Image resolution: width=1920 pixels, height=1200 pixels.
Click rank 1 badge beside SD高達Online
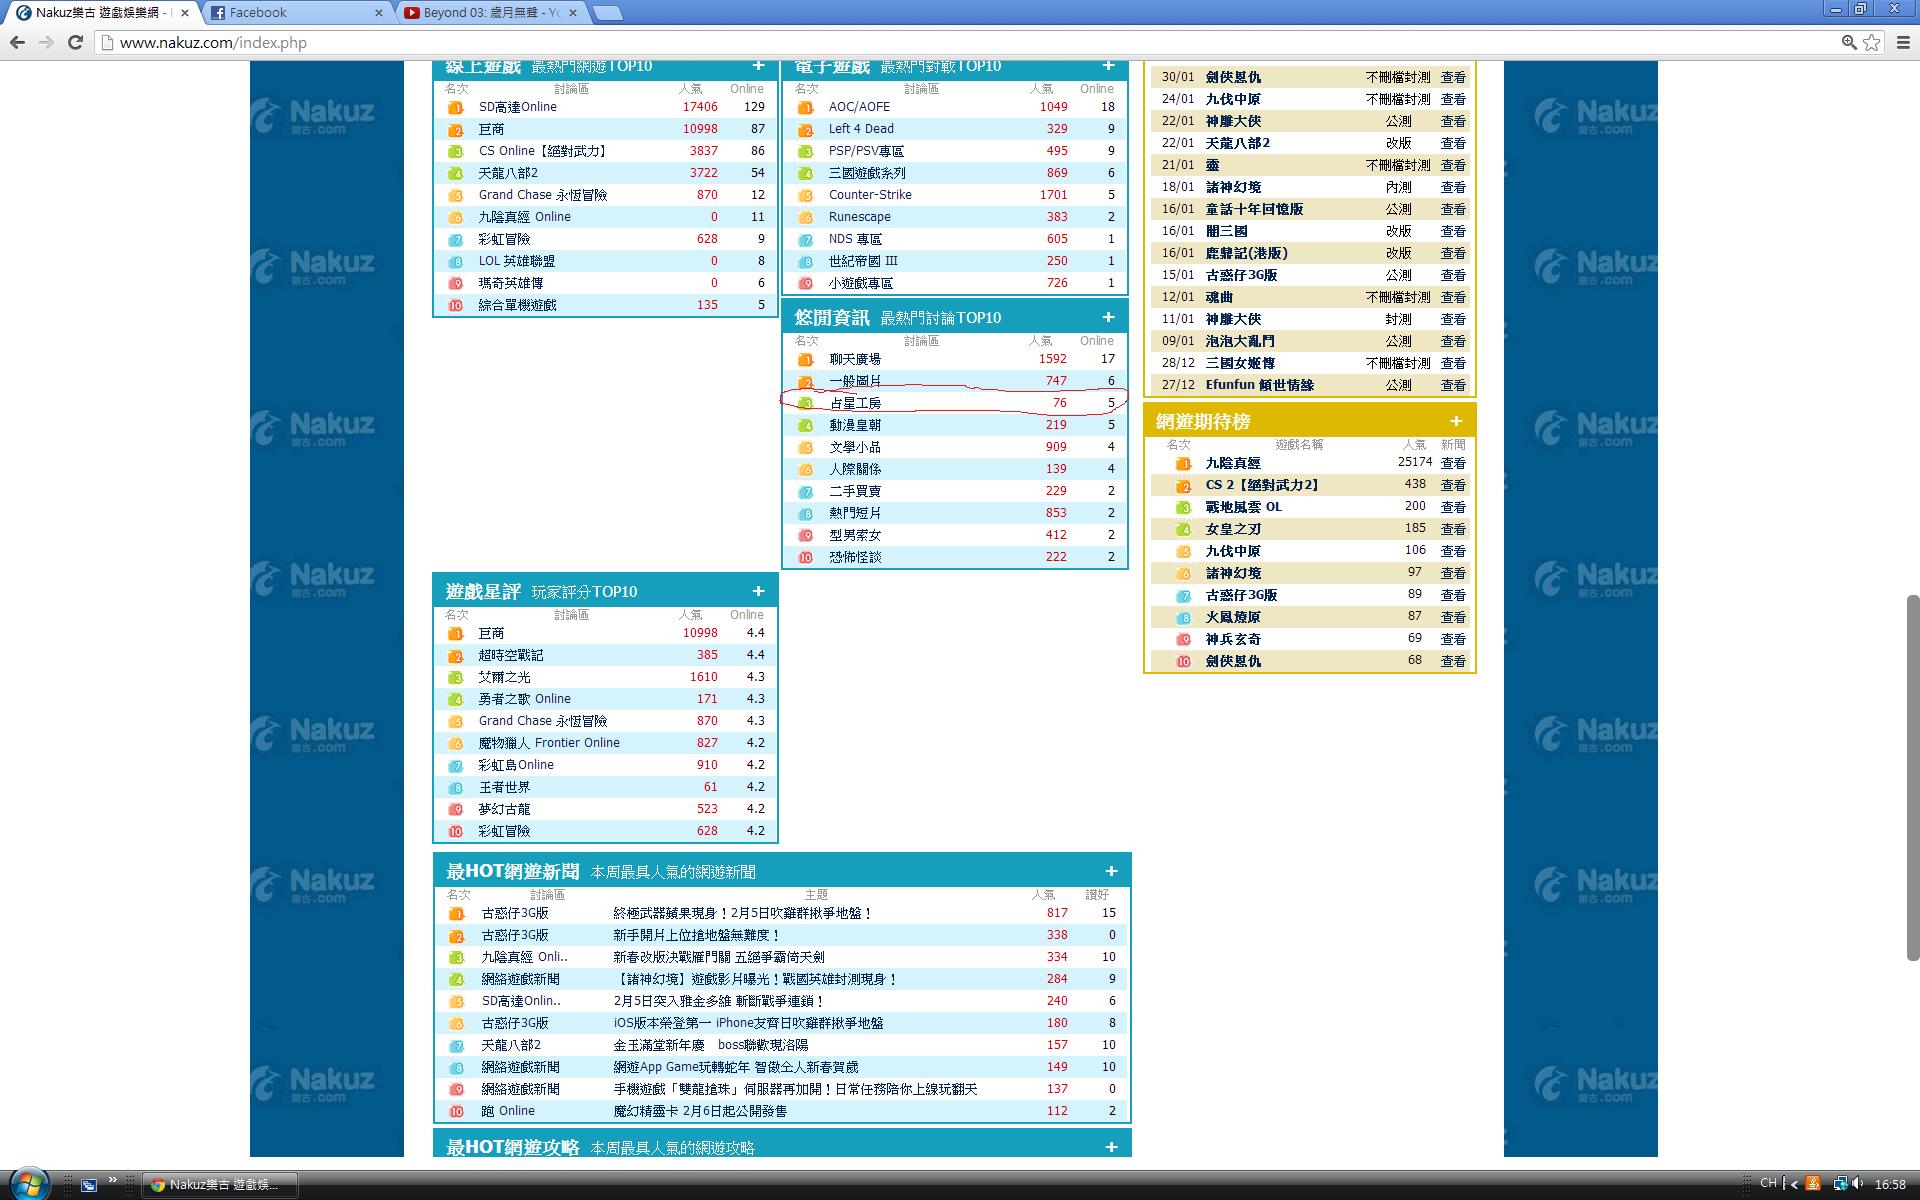pos(455,107)
